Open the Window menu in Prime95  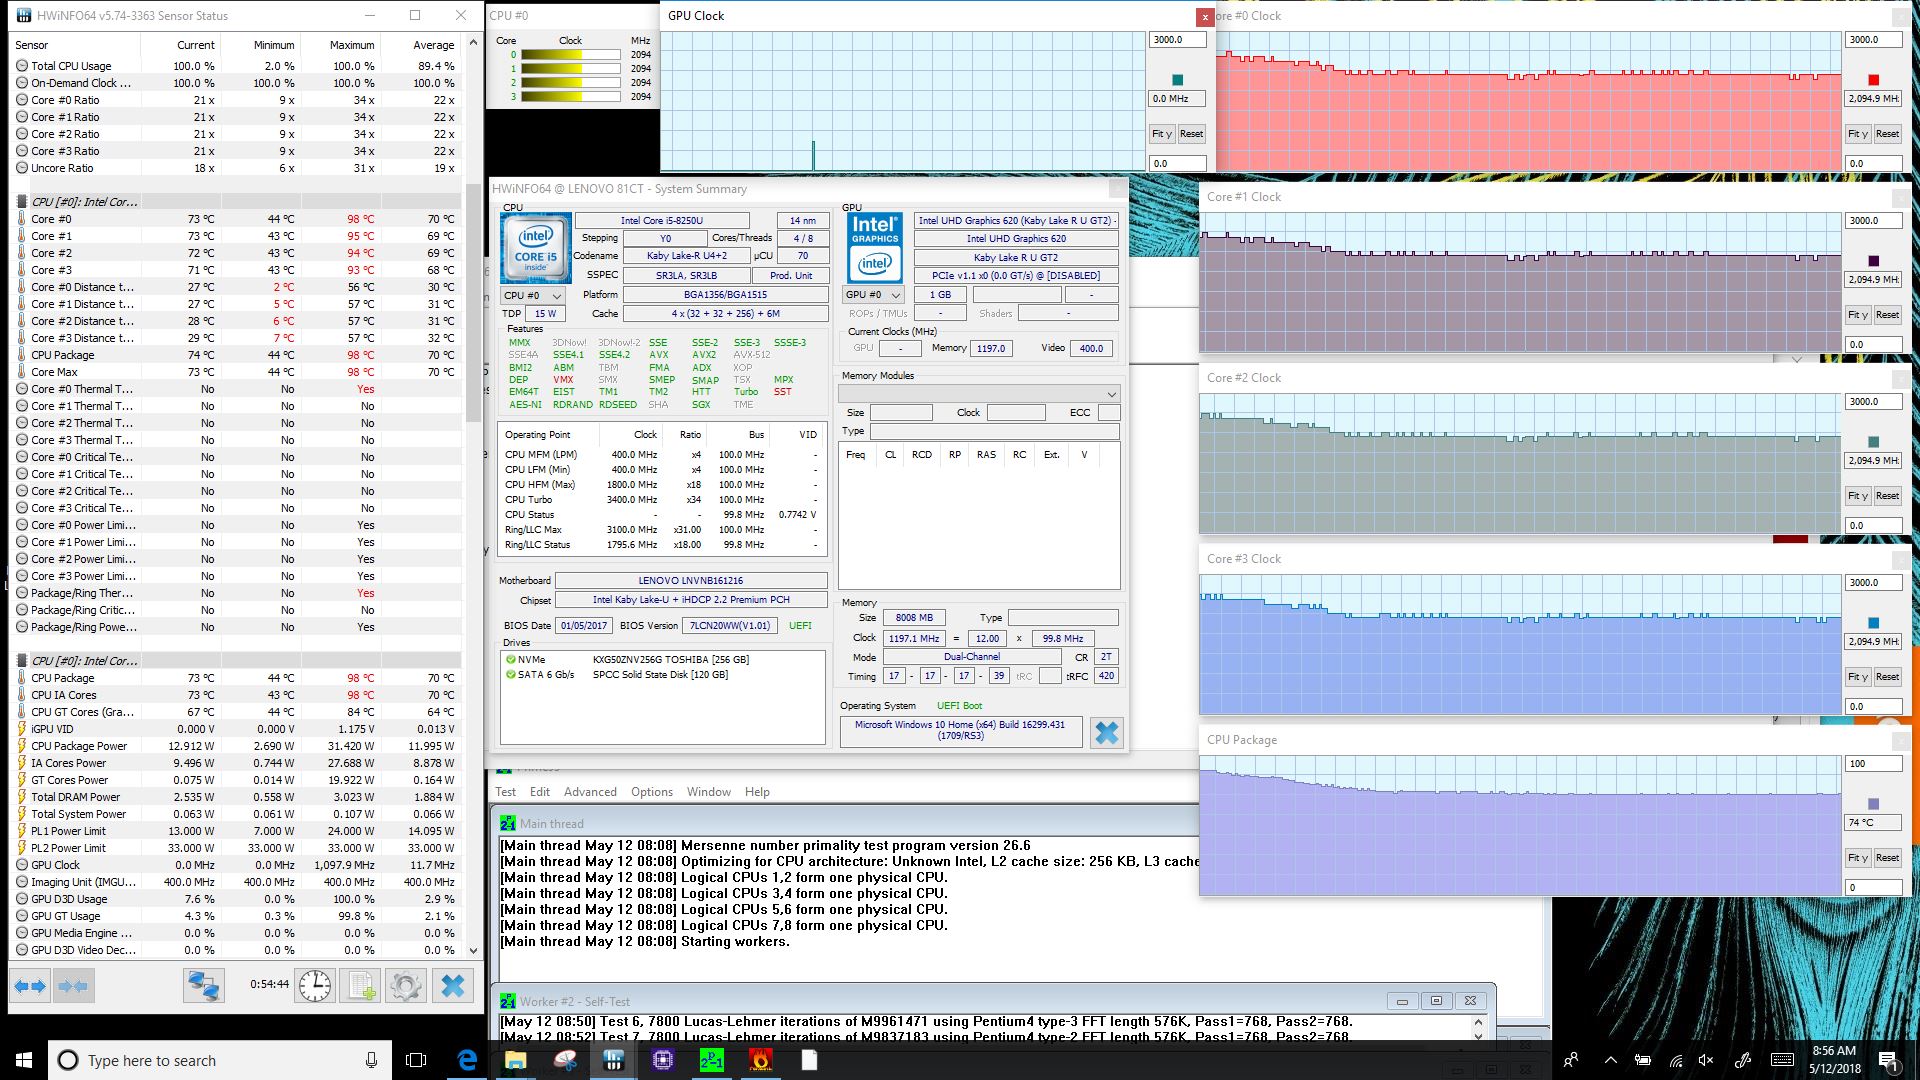[x=709, y=792]
